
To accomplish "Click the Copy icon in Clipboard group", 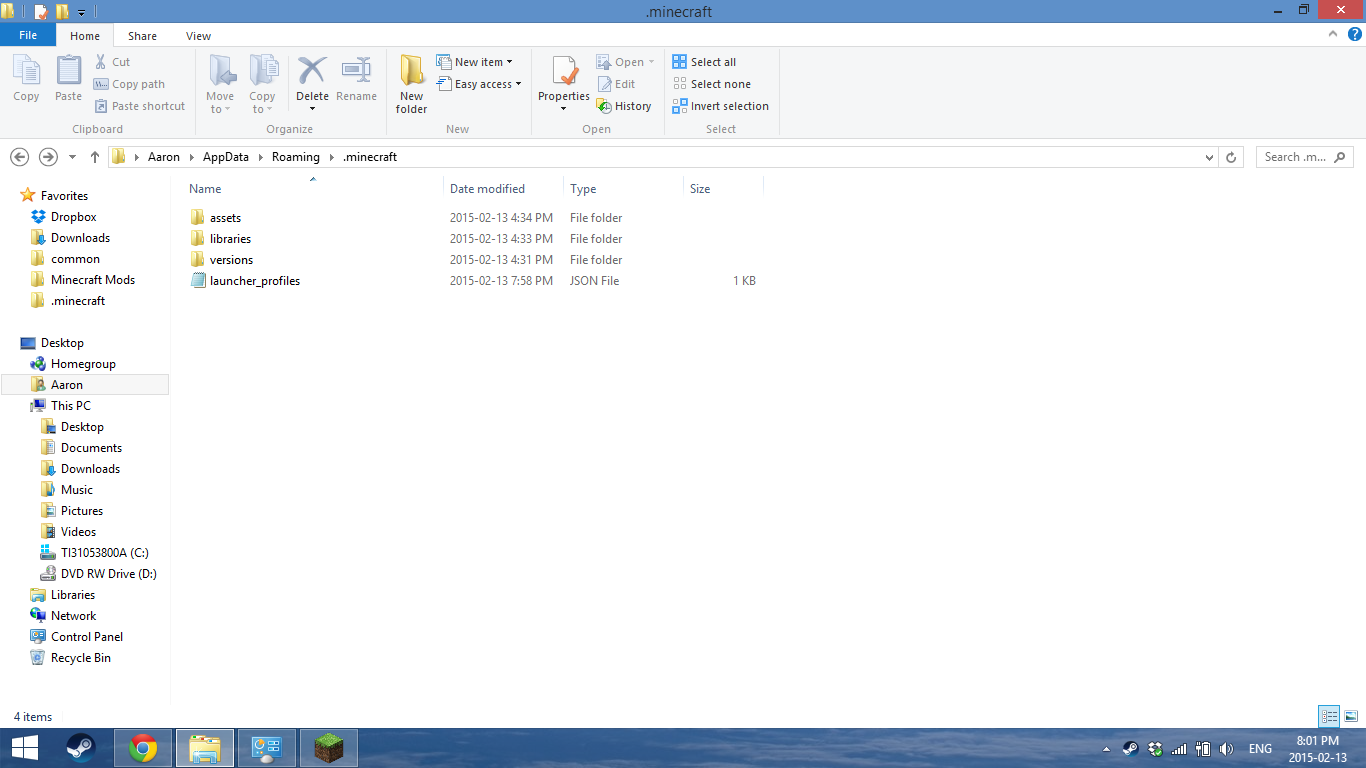I will coord(26,78).
